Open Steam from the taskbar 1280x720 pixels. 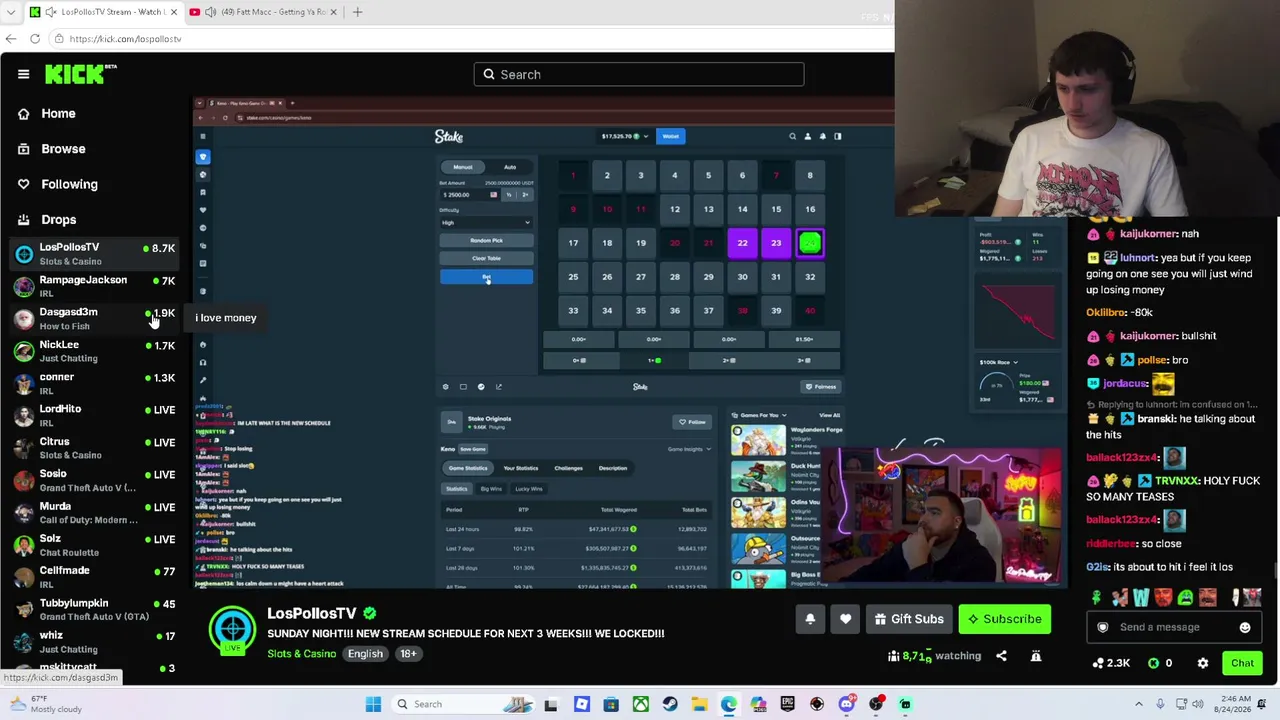670,704
